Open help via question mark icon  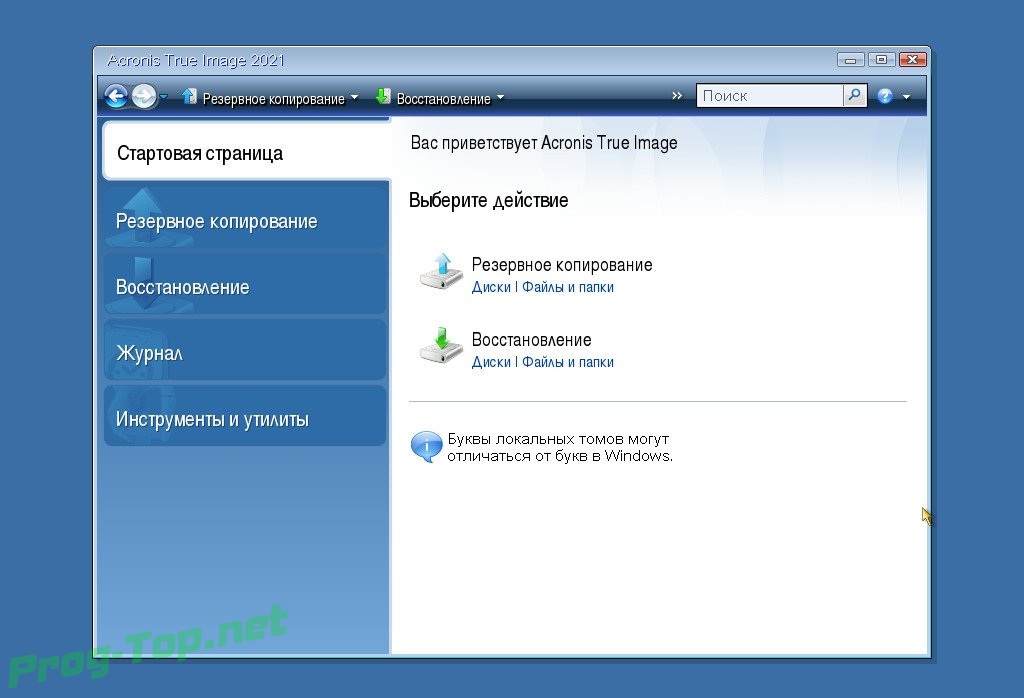pos(885,97)
